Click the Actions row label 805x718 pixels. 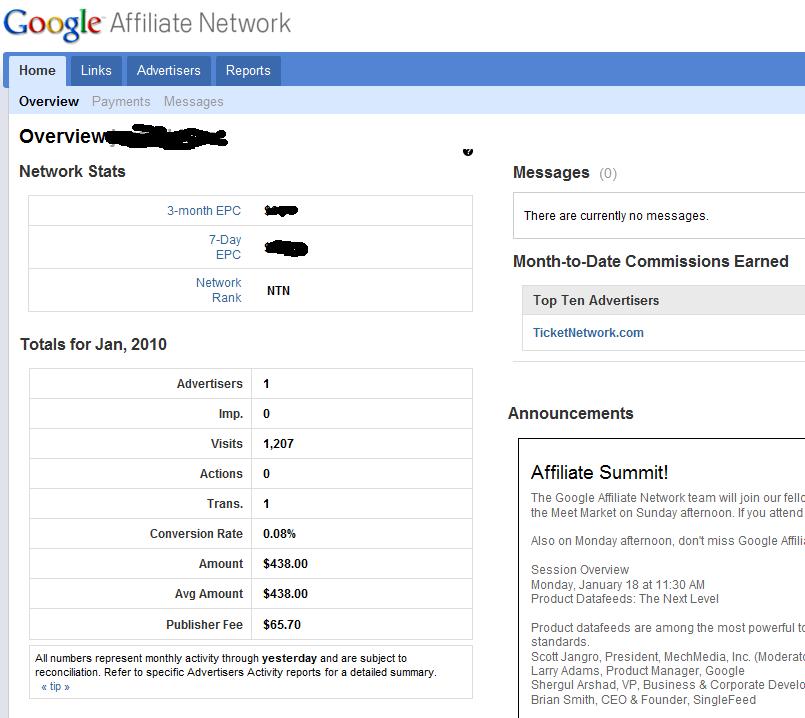click(221, 474)
